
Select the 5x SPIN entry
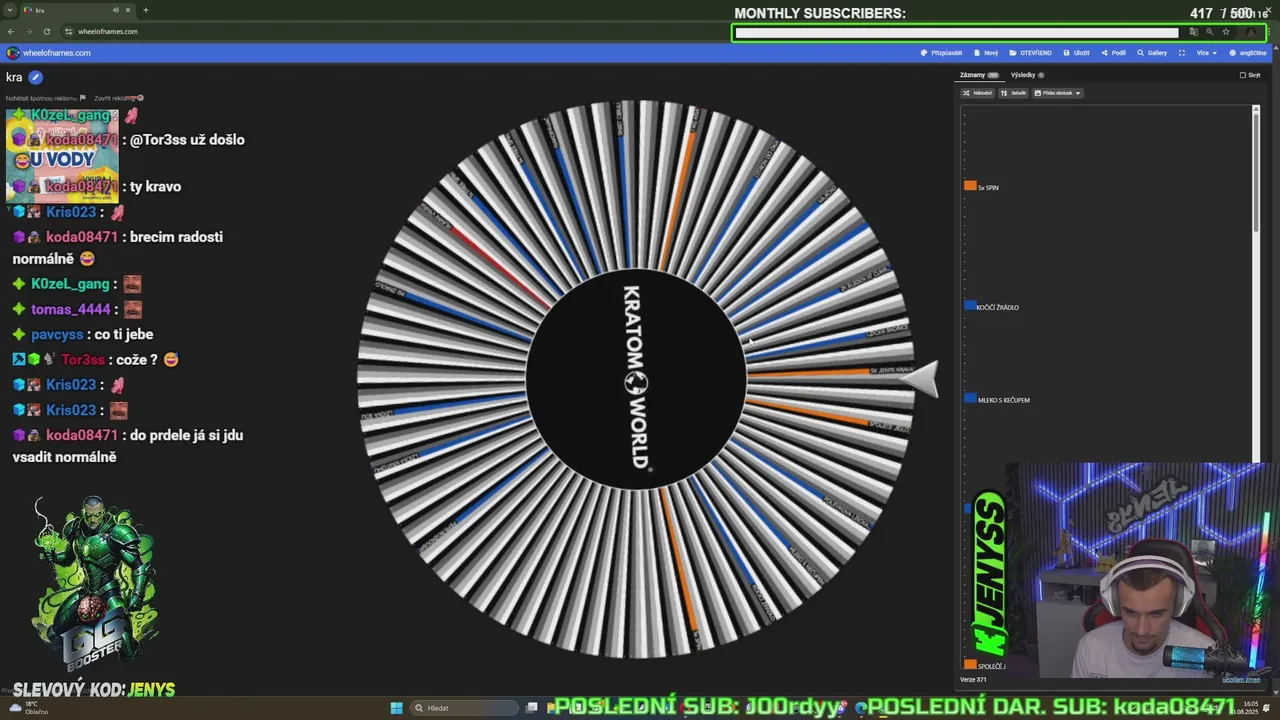tap(988, 187)
